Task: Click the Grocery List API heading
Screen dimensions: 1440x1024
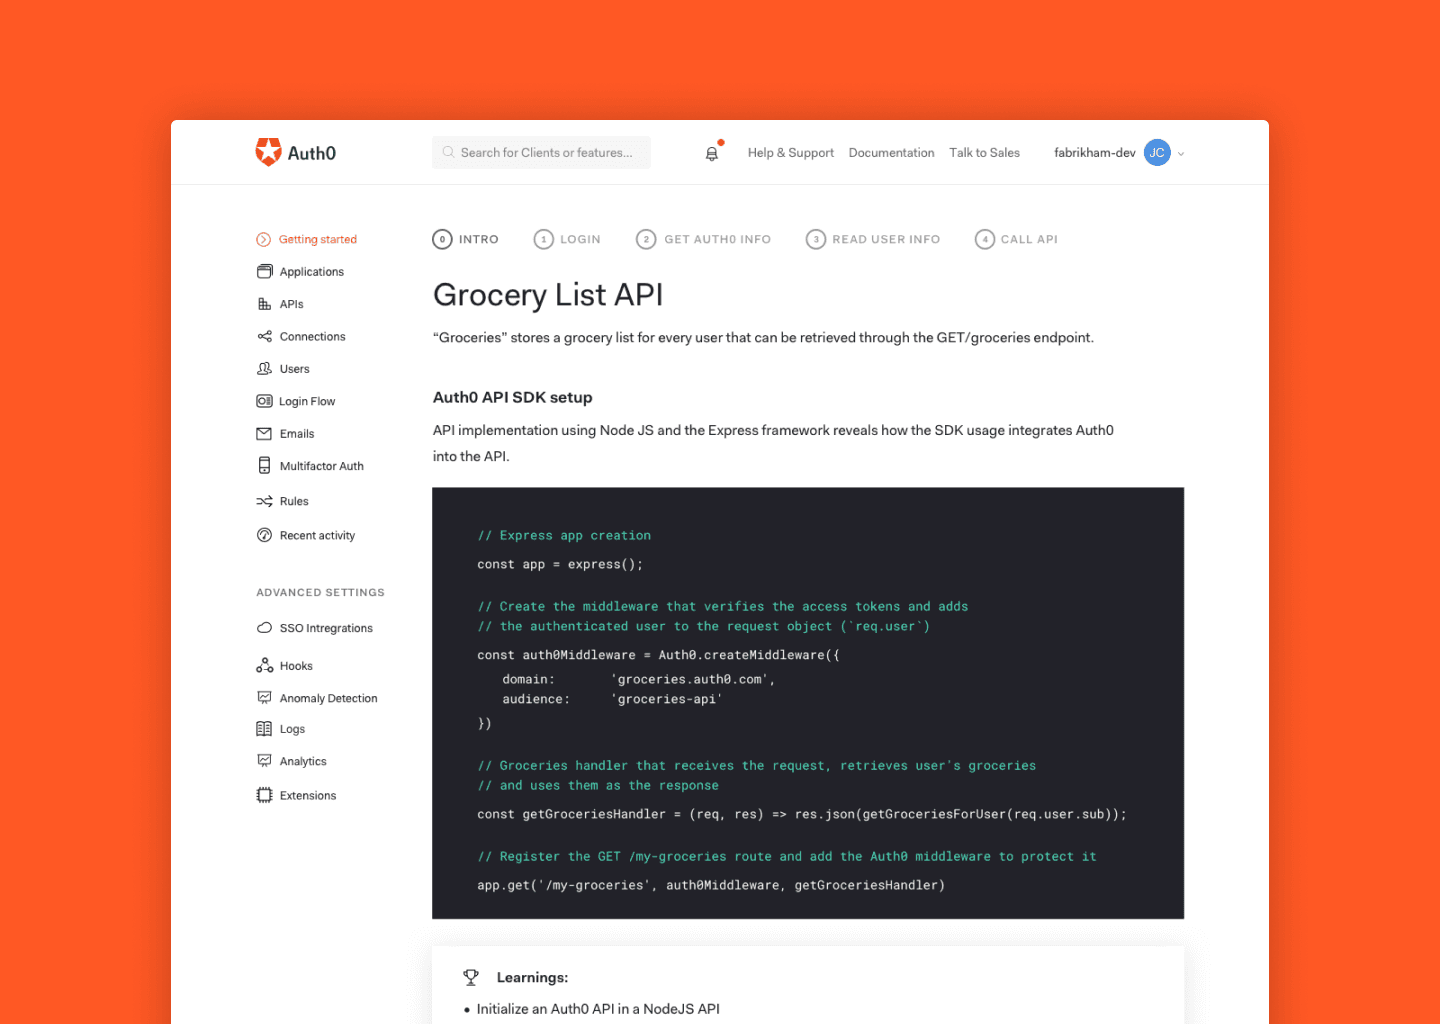Action: tap(548, 295)
